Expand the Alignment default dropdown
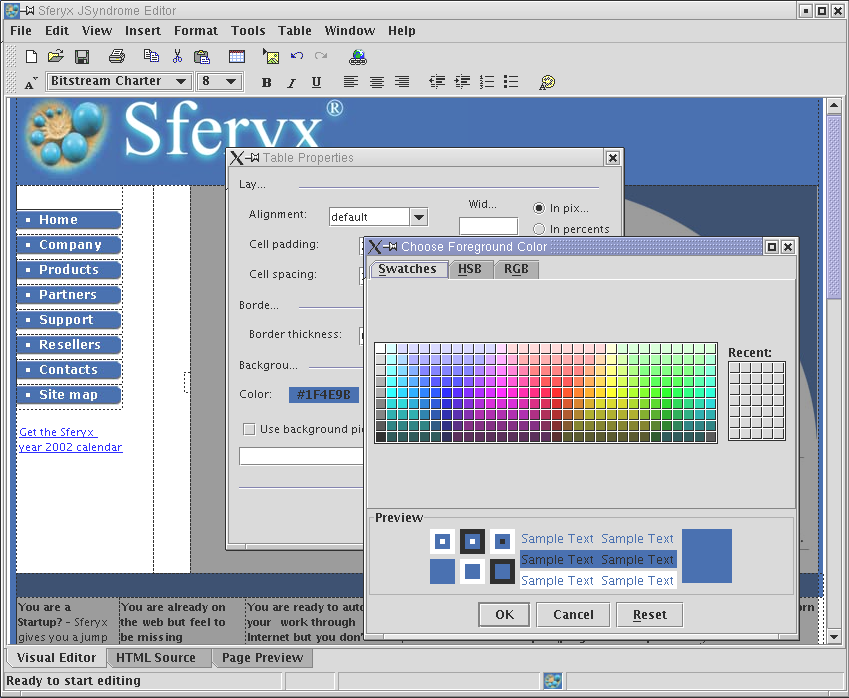 pyautogui.click(x=418, y=217)
